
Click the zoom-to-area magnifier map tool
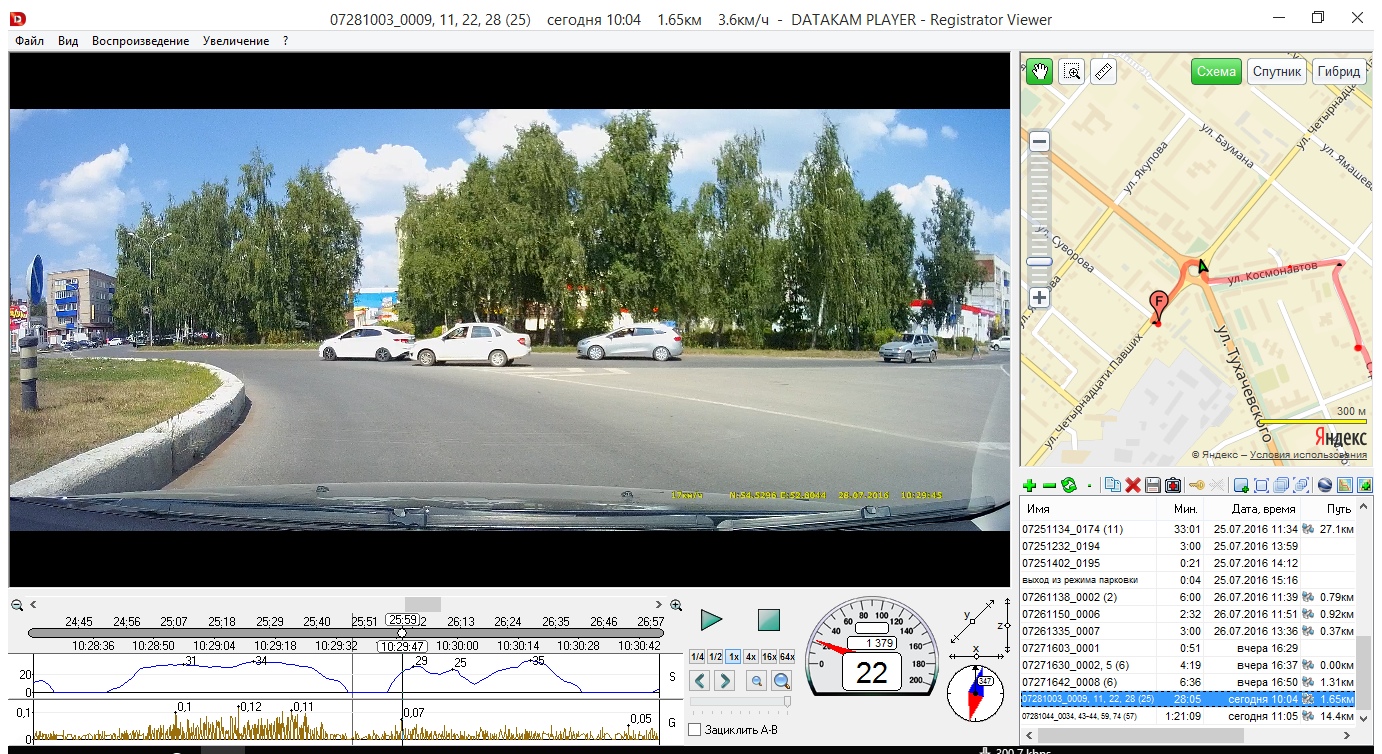pyautogui.click(x=1072, y=72)
